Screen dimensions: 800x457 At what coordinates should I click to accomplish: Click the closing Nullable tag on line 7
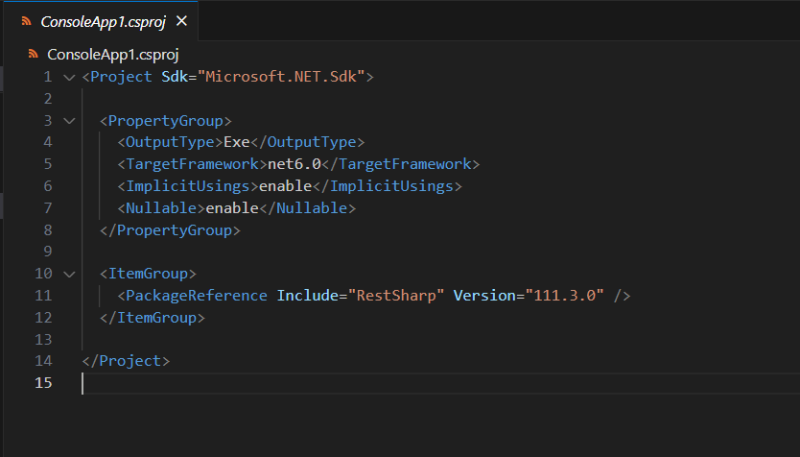coord(308,208)
